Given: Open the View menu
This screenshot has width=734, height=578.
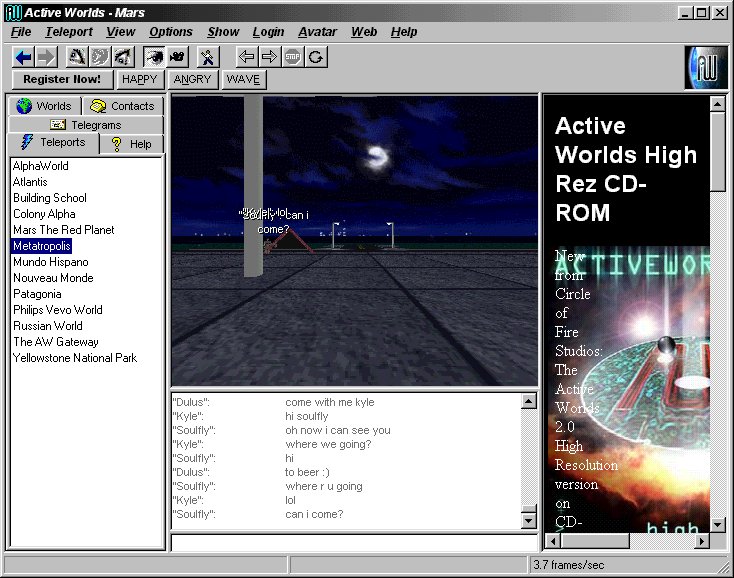Looking at the screenshot, I should point(120,32).
